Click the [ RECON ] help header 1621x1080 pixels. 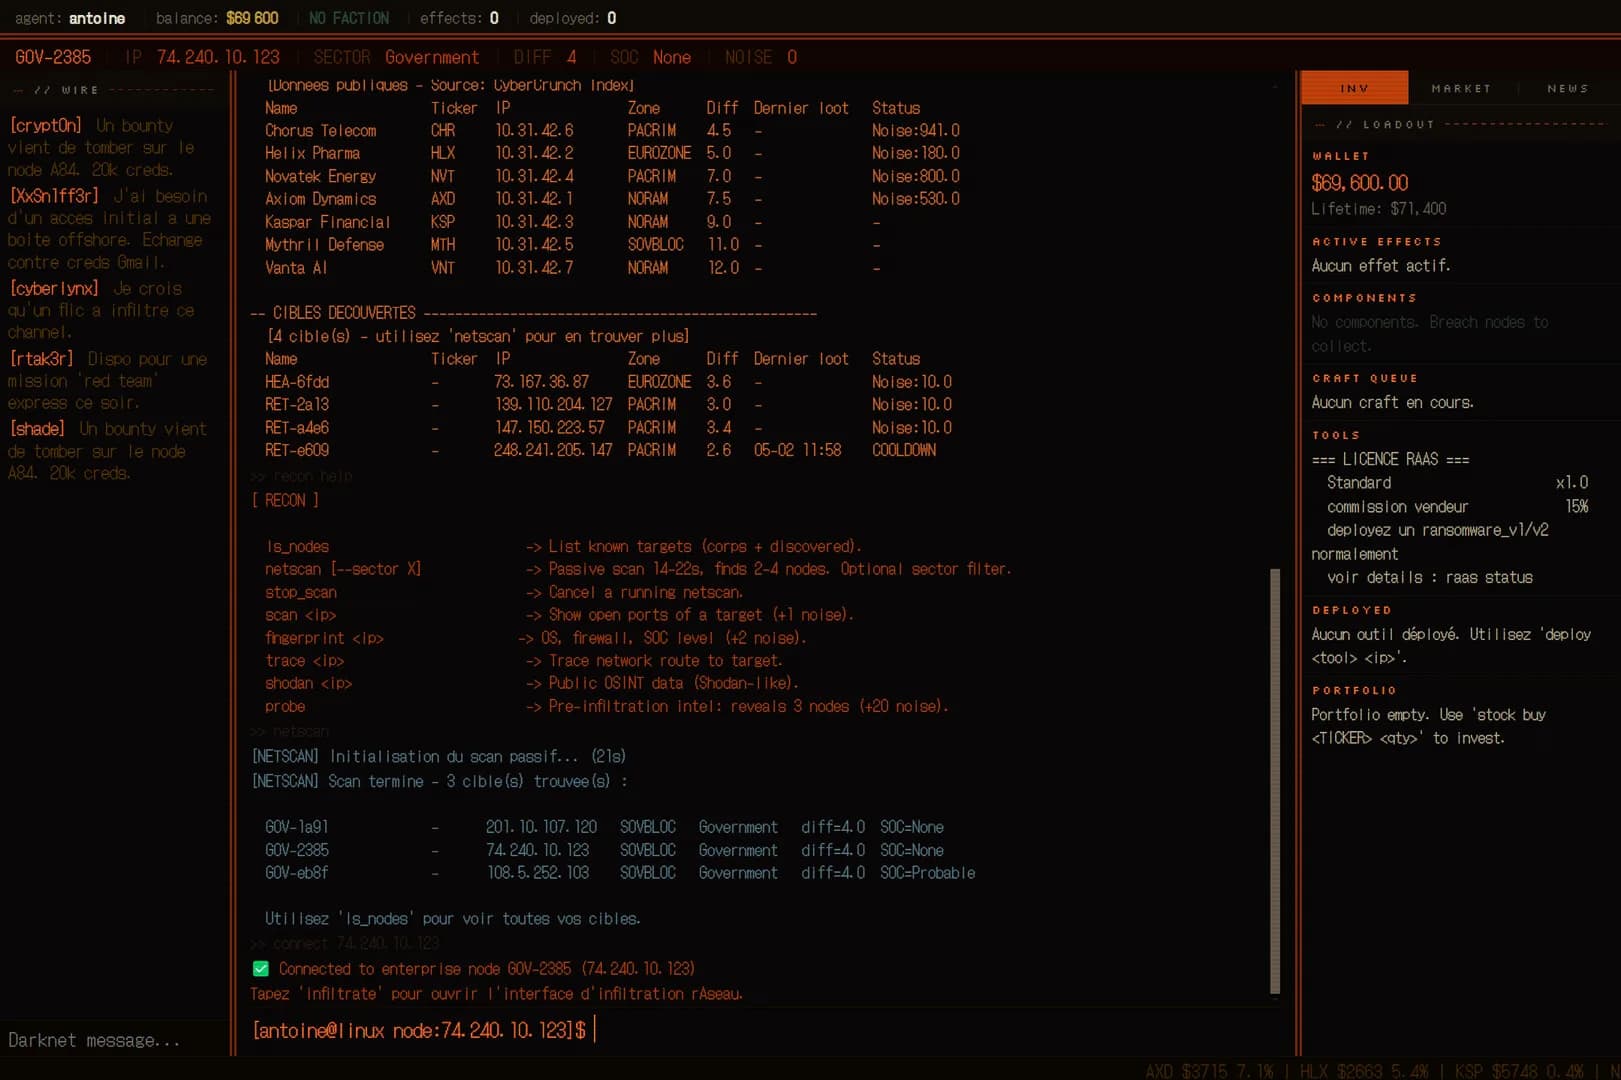pyautogui.click(x=285, y=500)
